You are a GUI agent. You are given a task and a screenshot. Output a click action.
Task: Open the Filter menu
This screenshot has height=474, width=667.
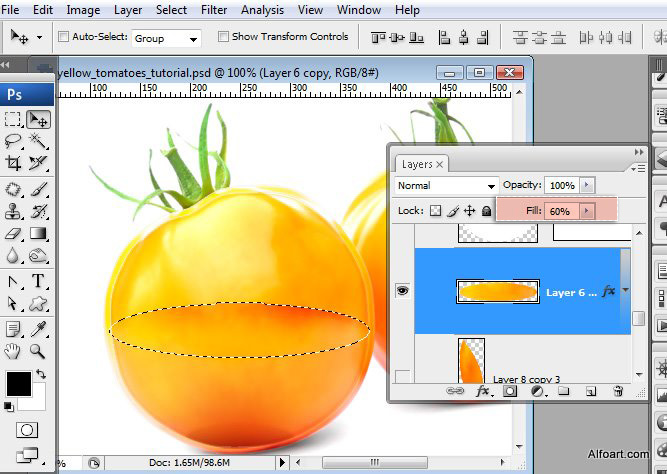pyautogui.click(x=213, y=10)
